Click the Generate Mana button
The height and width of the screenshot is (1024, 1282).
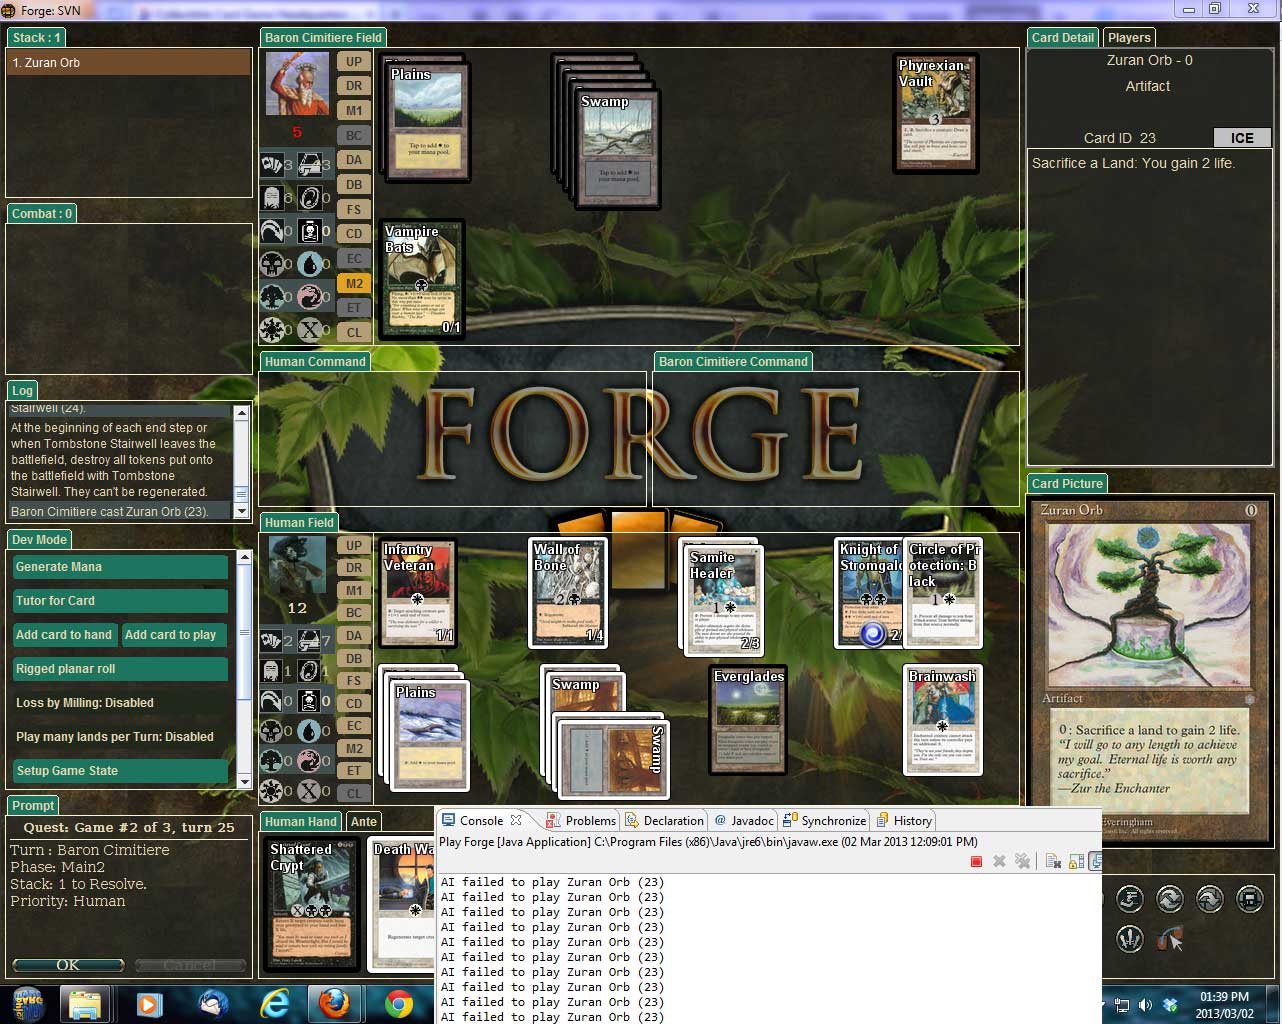coord(120,567)
